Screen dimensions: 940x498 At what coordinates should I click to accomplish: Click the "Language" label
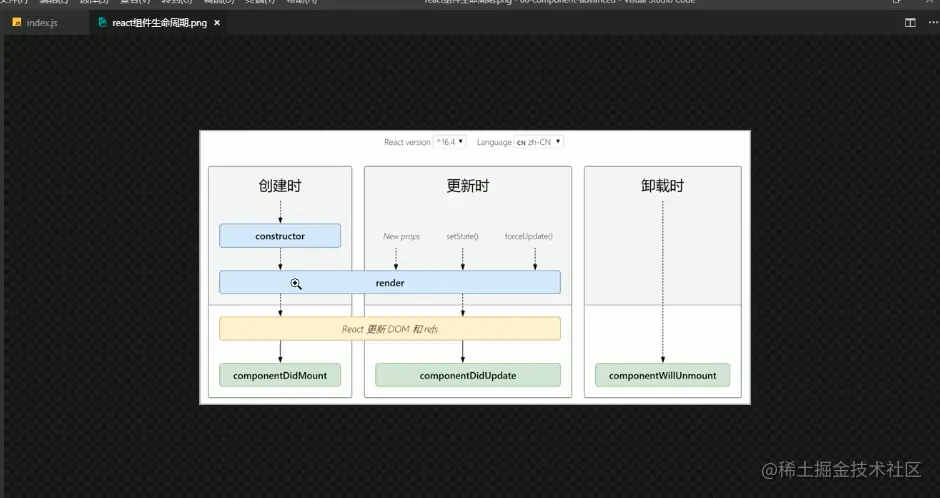tap(494, 142)
